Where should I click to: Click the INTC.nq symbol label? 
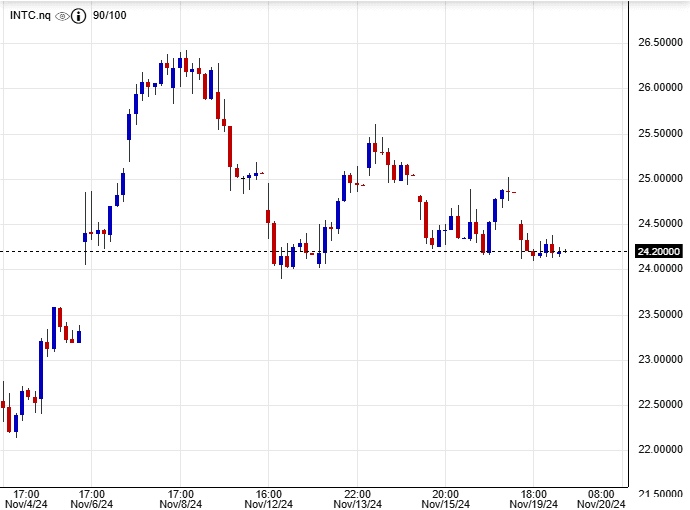click(x=30, y=16)
